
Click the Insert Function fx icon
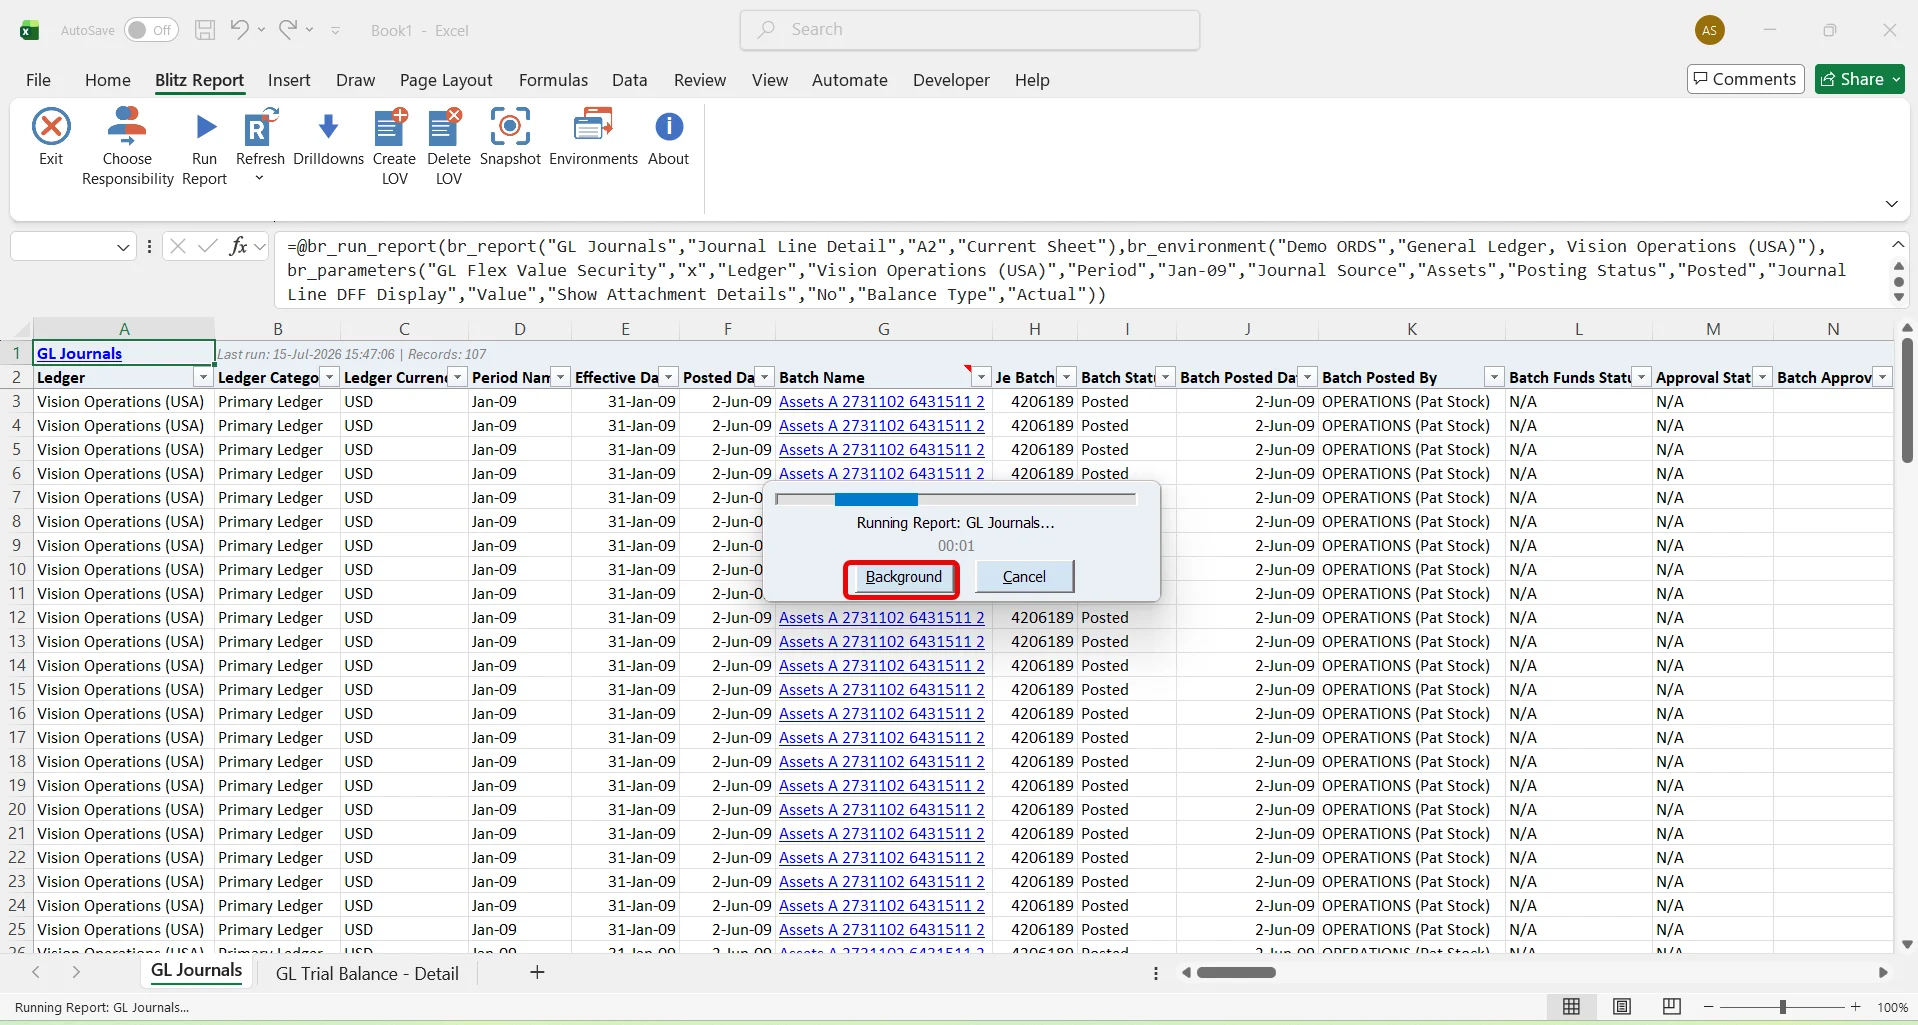[238, 246]
